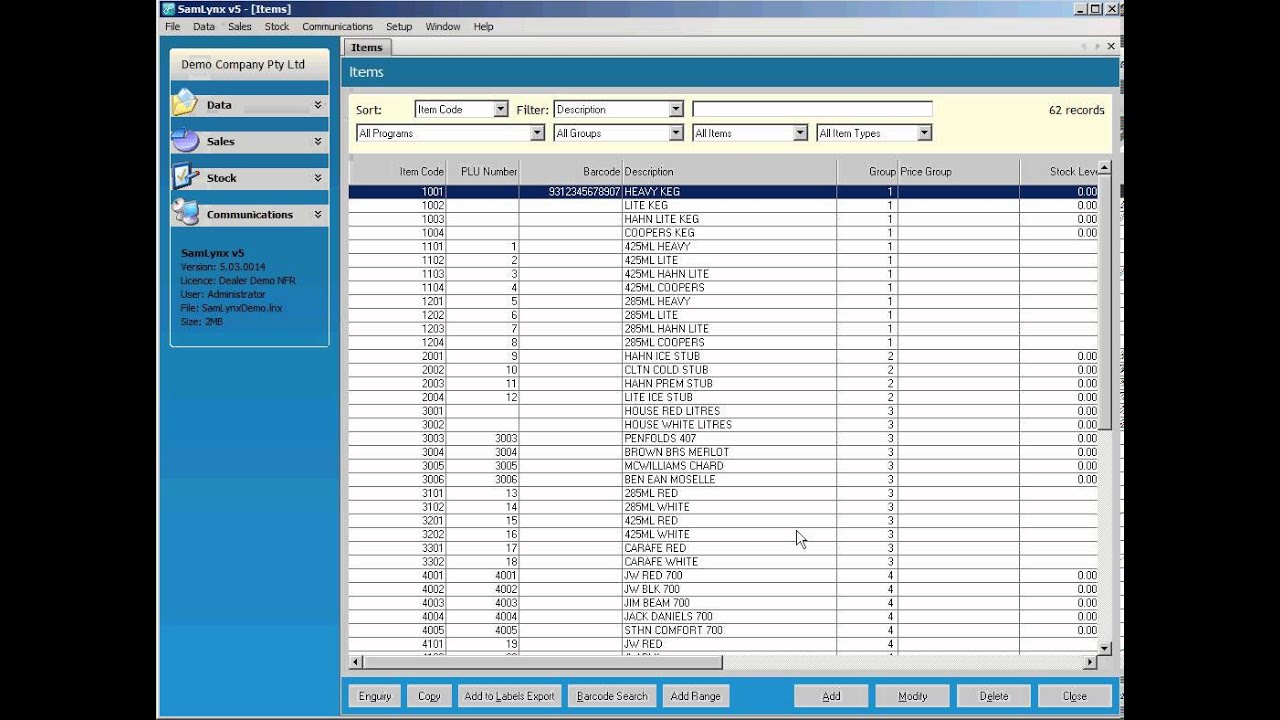The height and width of the screenshot is (720, 1280).
Task: Click the Item Code column header
Action: (x=398, y=172)
